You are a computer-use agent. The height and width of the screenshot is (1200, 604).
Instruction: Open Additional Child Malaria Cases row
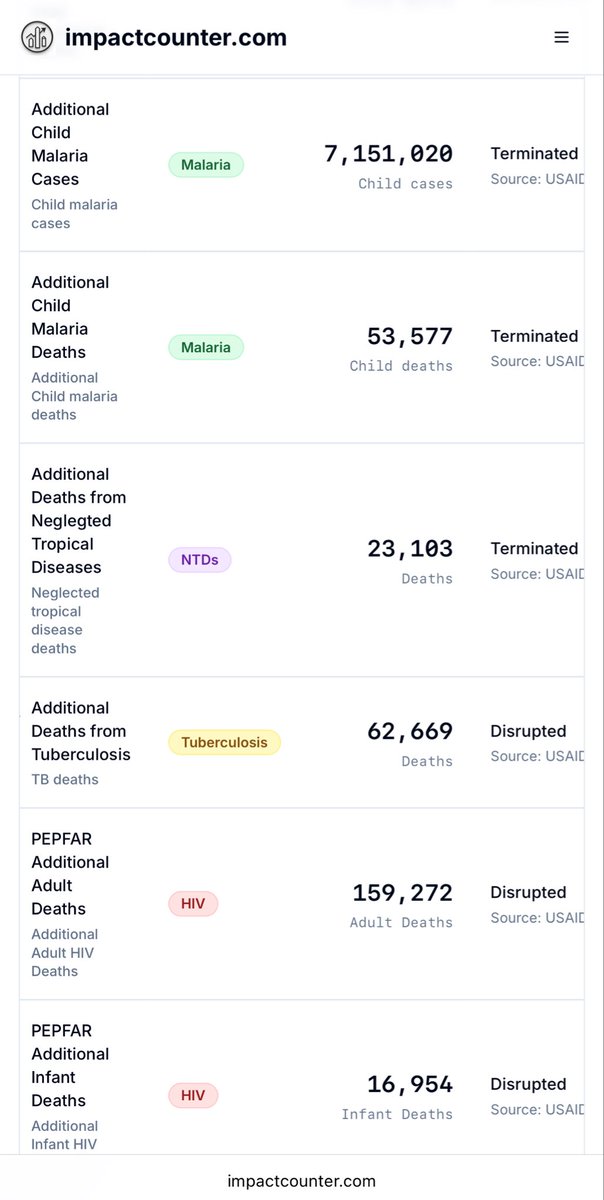(x=70, y=144)
